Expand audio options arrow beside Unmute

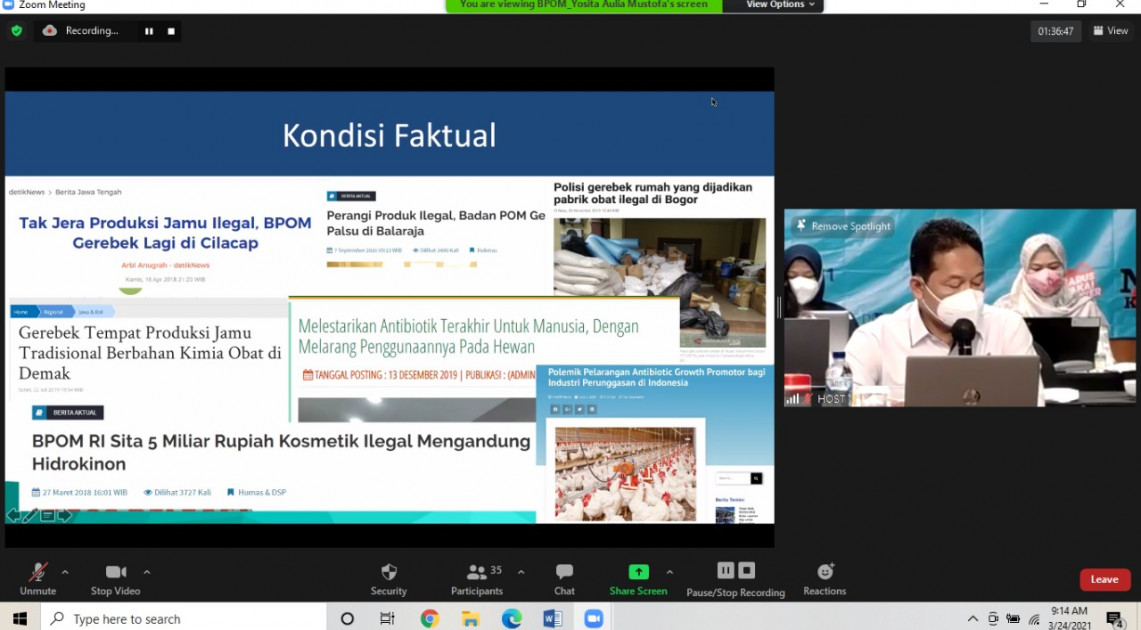click(65, 572)
